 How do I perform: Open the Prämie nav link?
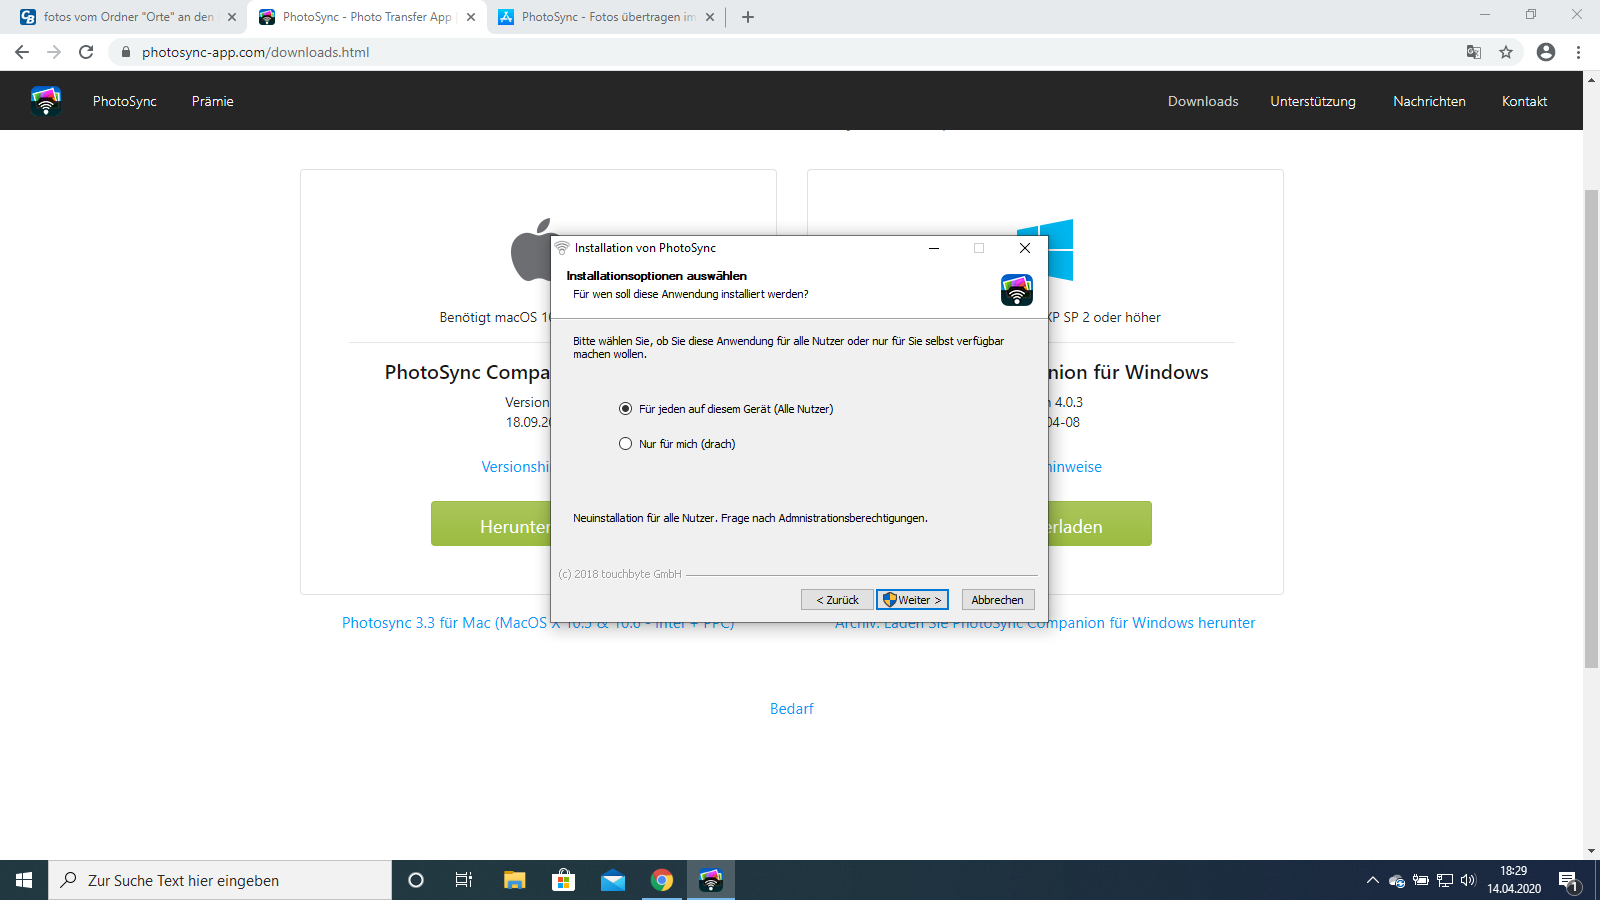(213, 101)
